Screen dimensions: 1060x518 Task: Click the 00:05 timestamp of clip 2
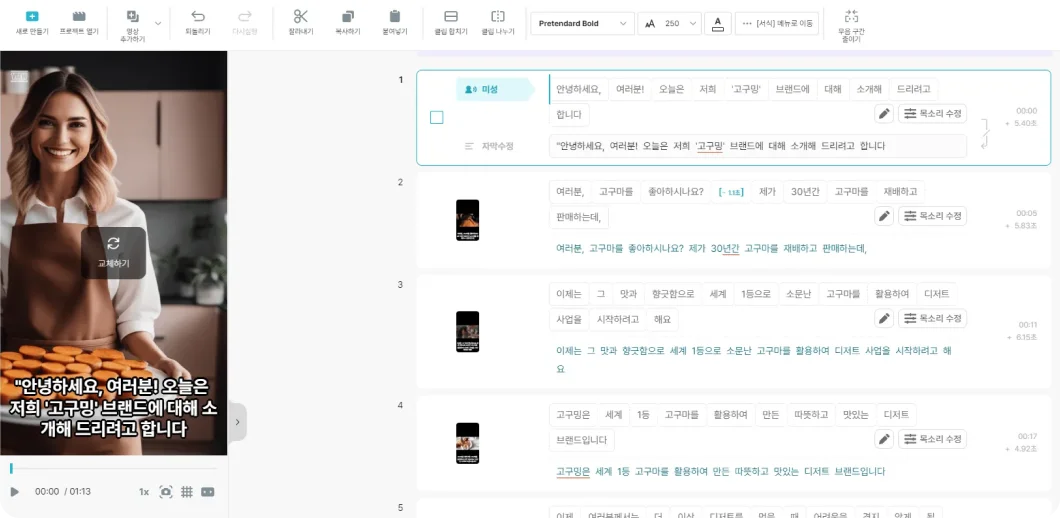[x=1027, y=213]
